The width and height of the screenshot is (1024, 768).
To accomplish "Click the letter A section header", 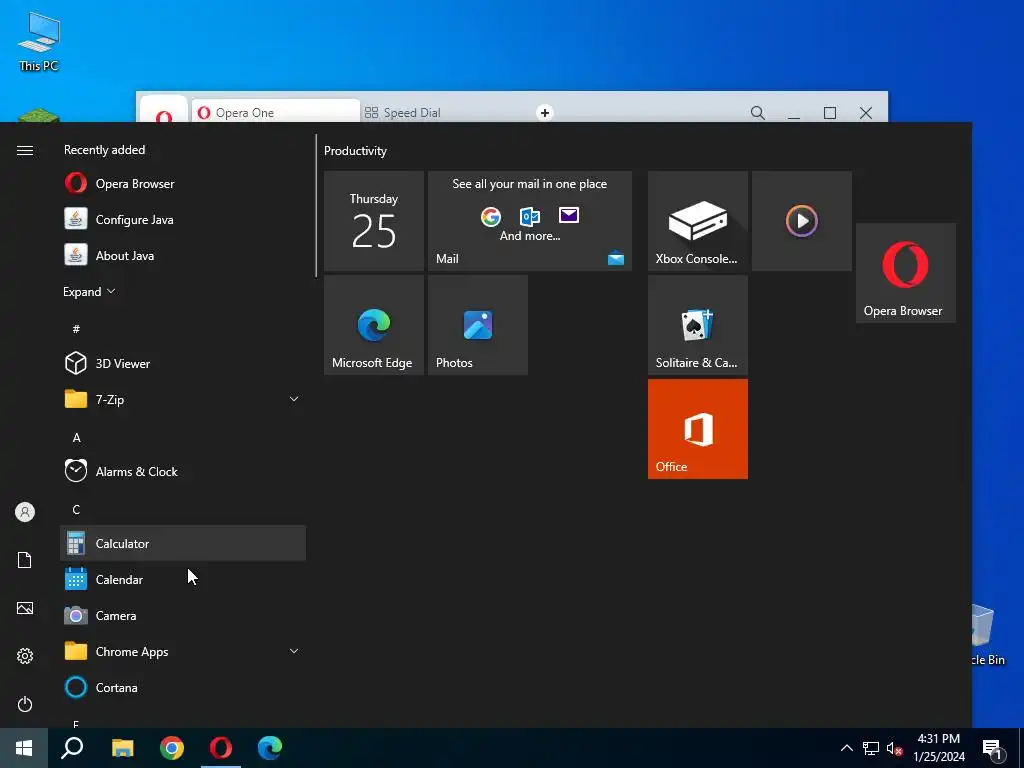I will tap(76, 438).
